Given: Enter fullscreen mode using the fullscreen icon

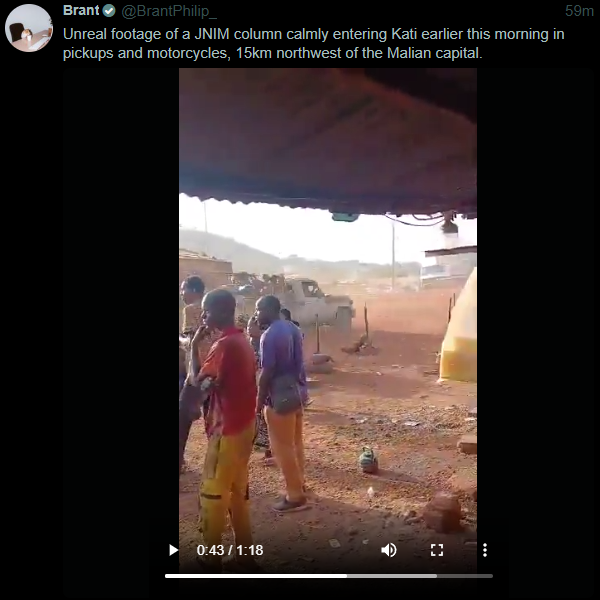Looking at the screenshot, I should pyautogui.click(x=437, y=550).
